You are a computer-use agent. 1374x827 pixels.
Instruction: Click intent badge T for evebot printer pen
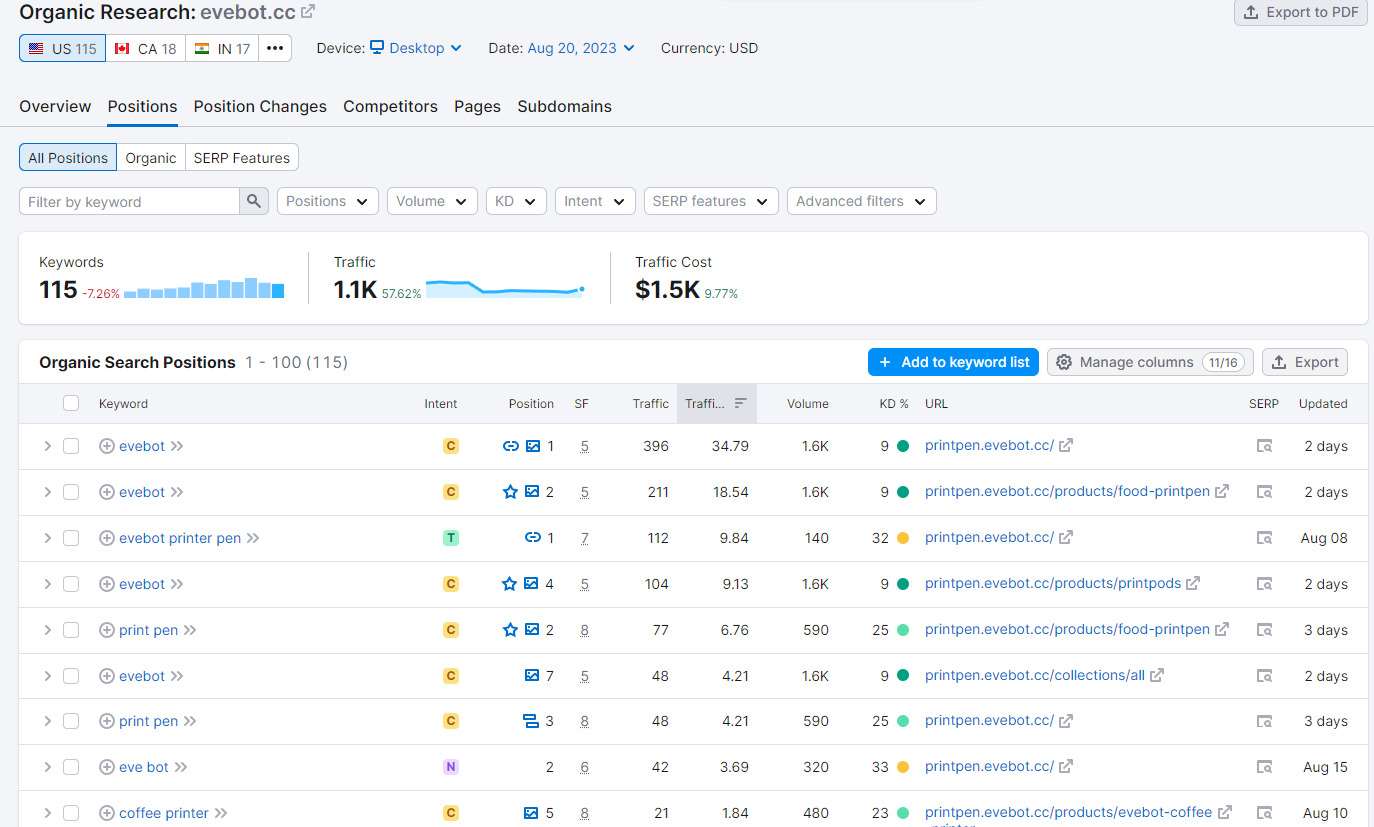[x=451, y=538]
